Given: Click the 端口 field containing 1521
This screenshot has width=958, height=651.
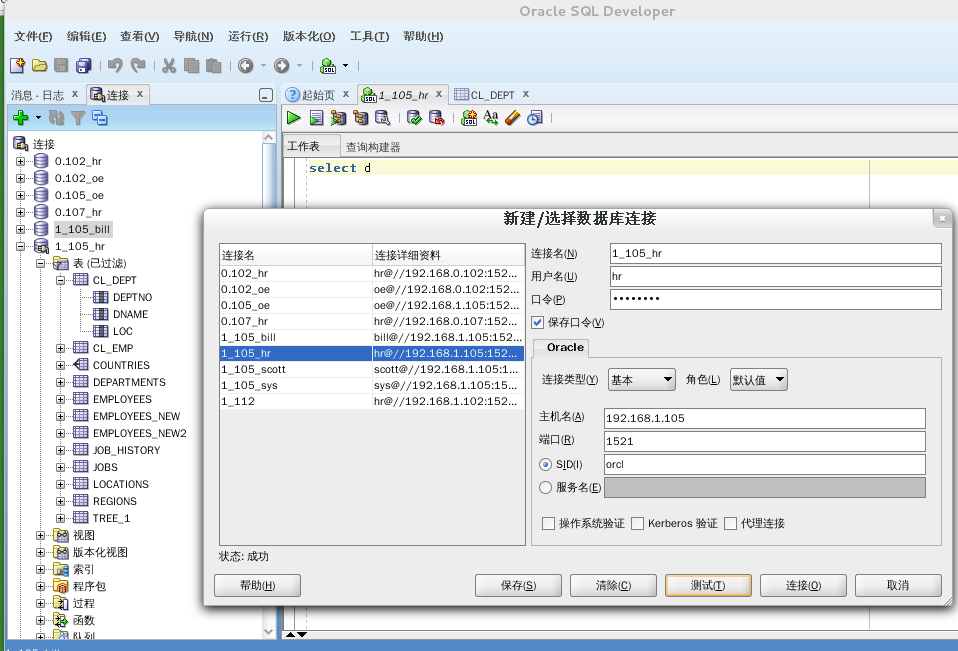Looking at the screenshot, I should click(x=764, y=442).
